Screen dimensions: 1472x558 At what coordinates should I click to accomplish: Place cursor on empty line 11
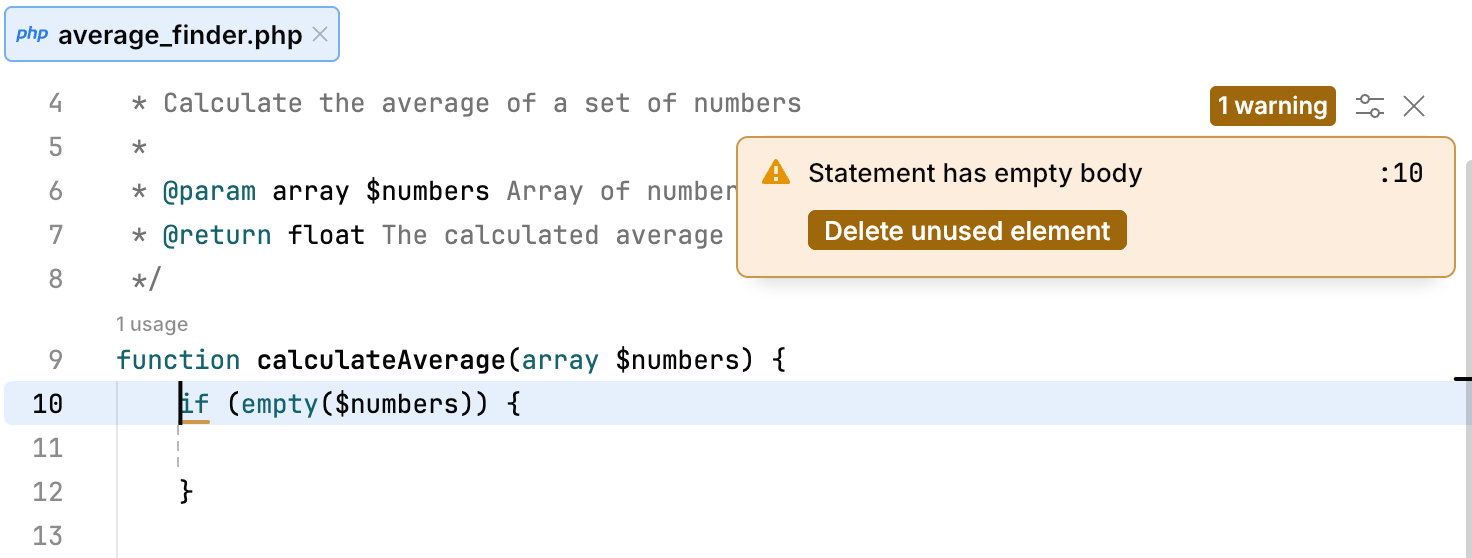coord(400,448)
